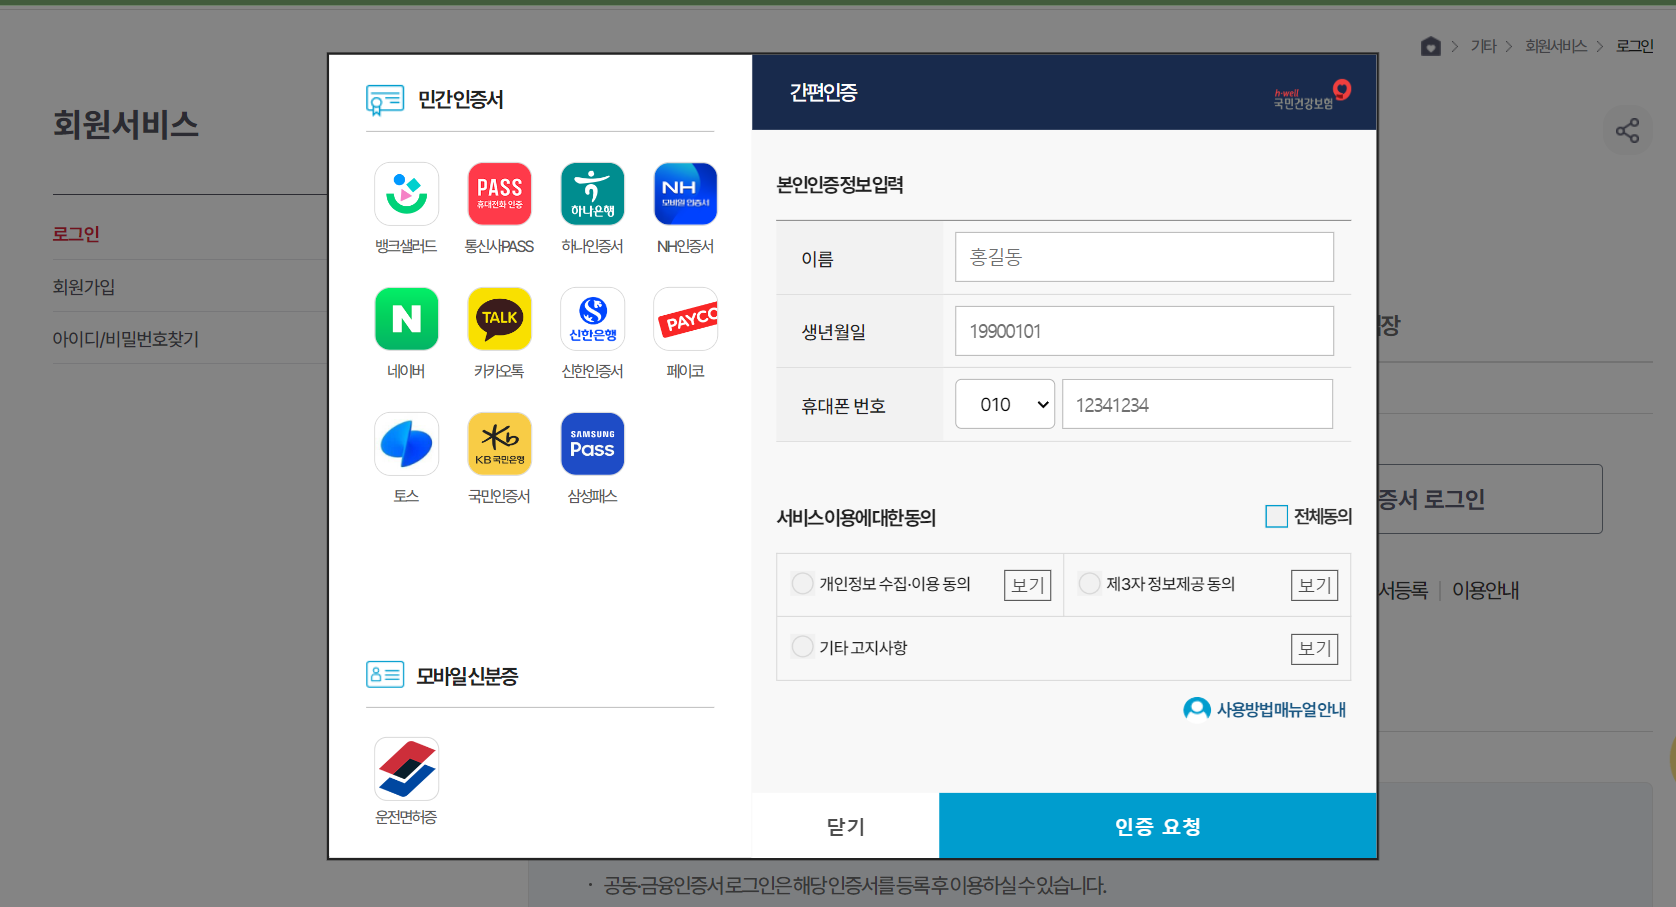The image size is (1676, 907).
Task: Select the 삼성패스 icon
Action: pos(592,444)
